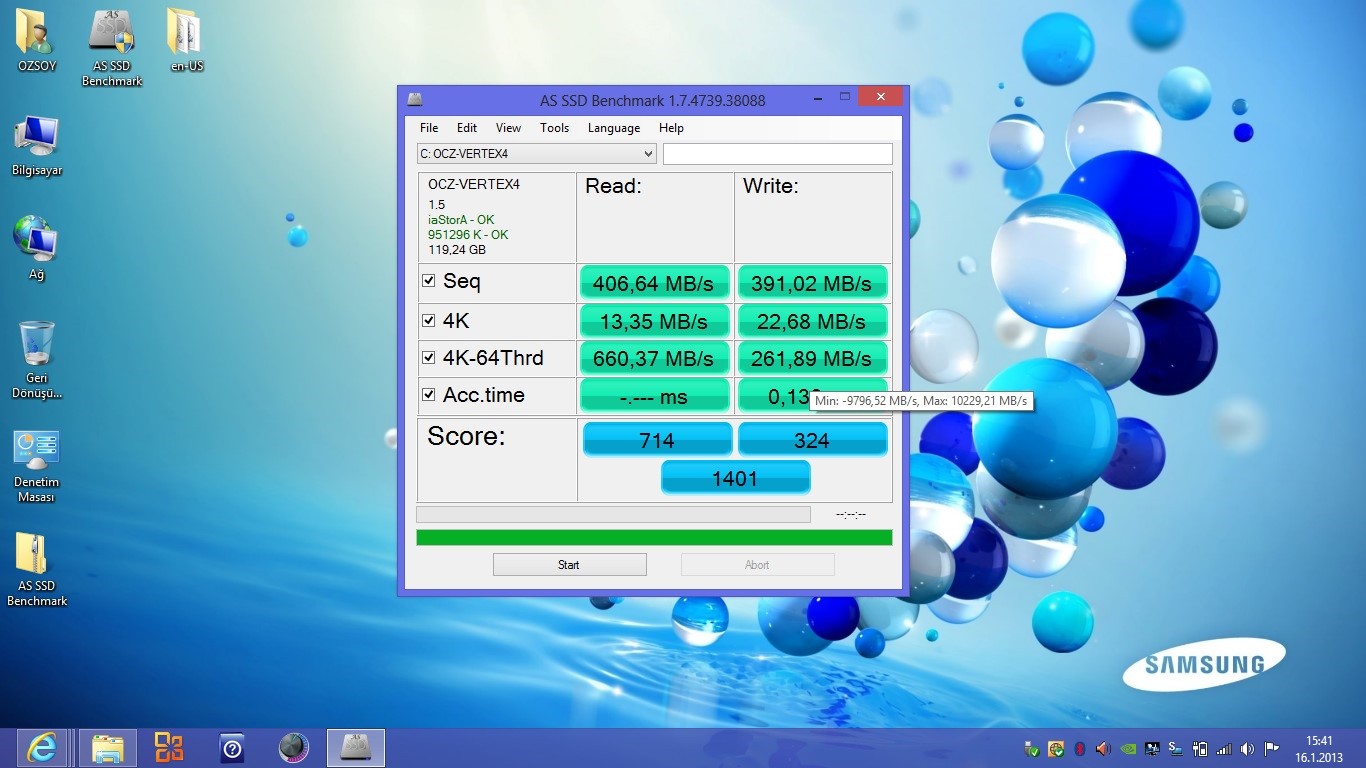Viewport: 1366px width, 768px height.
Task: Open the File menu
Action: coord(429,128)
